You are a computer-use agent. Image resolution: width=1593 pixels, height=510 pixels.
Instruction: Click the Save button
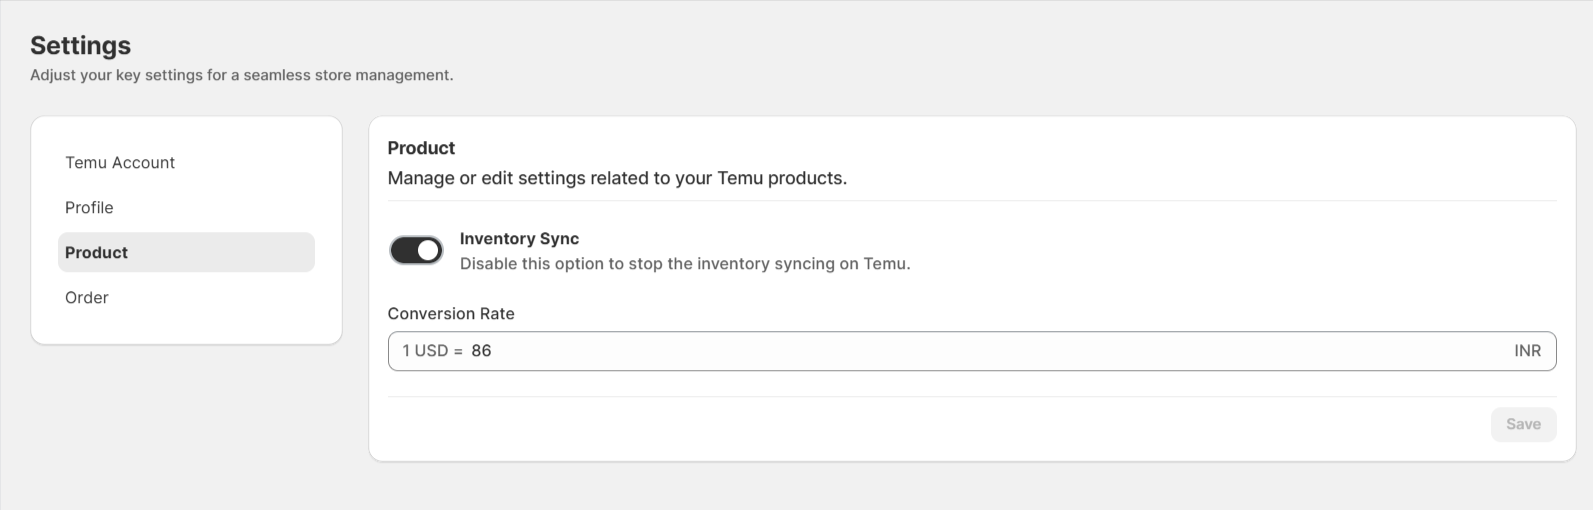1523,424
